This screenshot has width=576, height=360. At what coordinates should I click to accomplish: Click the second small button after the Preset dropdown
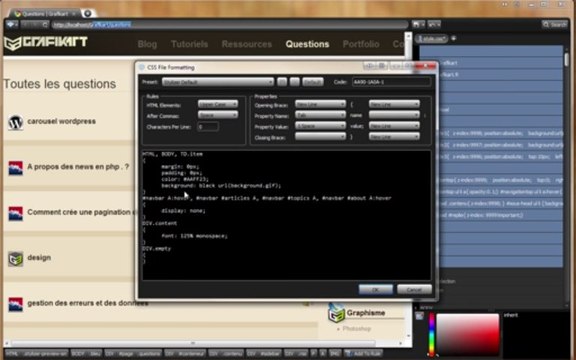pyautogui.click(x=295, y=82)
